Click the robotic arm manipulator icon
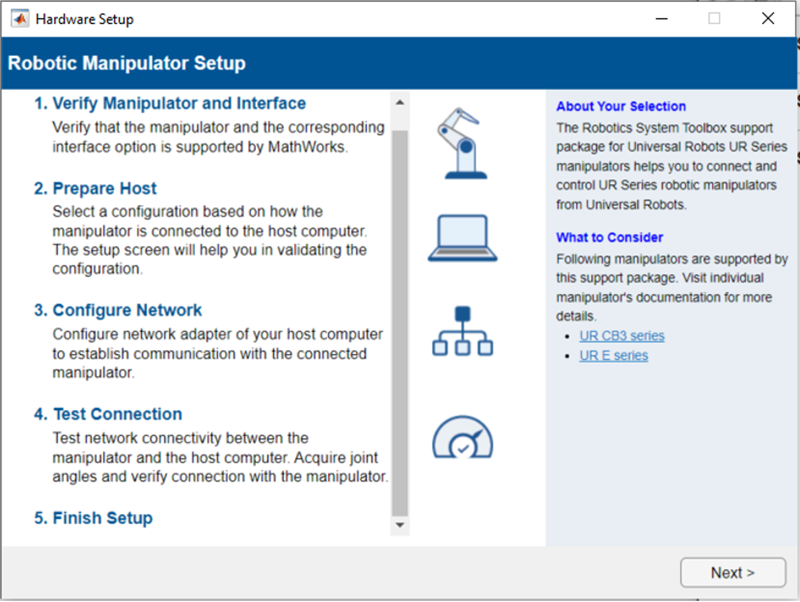Image resolution: width=800 pixels, height=602 pixels. point(462,140)
